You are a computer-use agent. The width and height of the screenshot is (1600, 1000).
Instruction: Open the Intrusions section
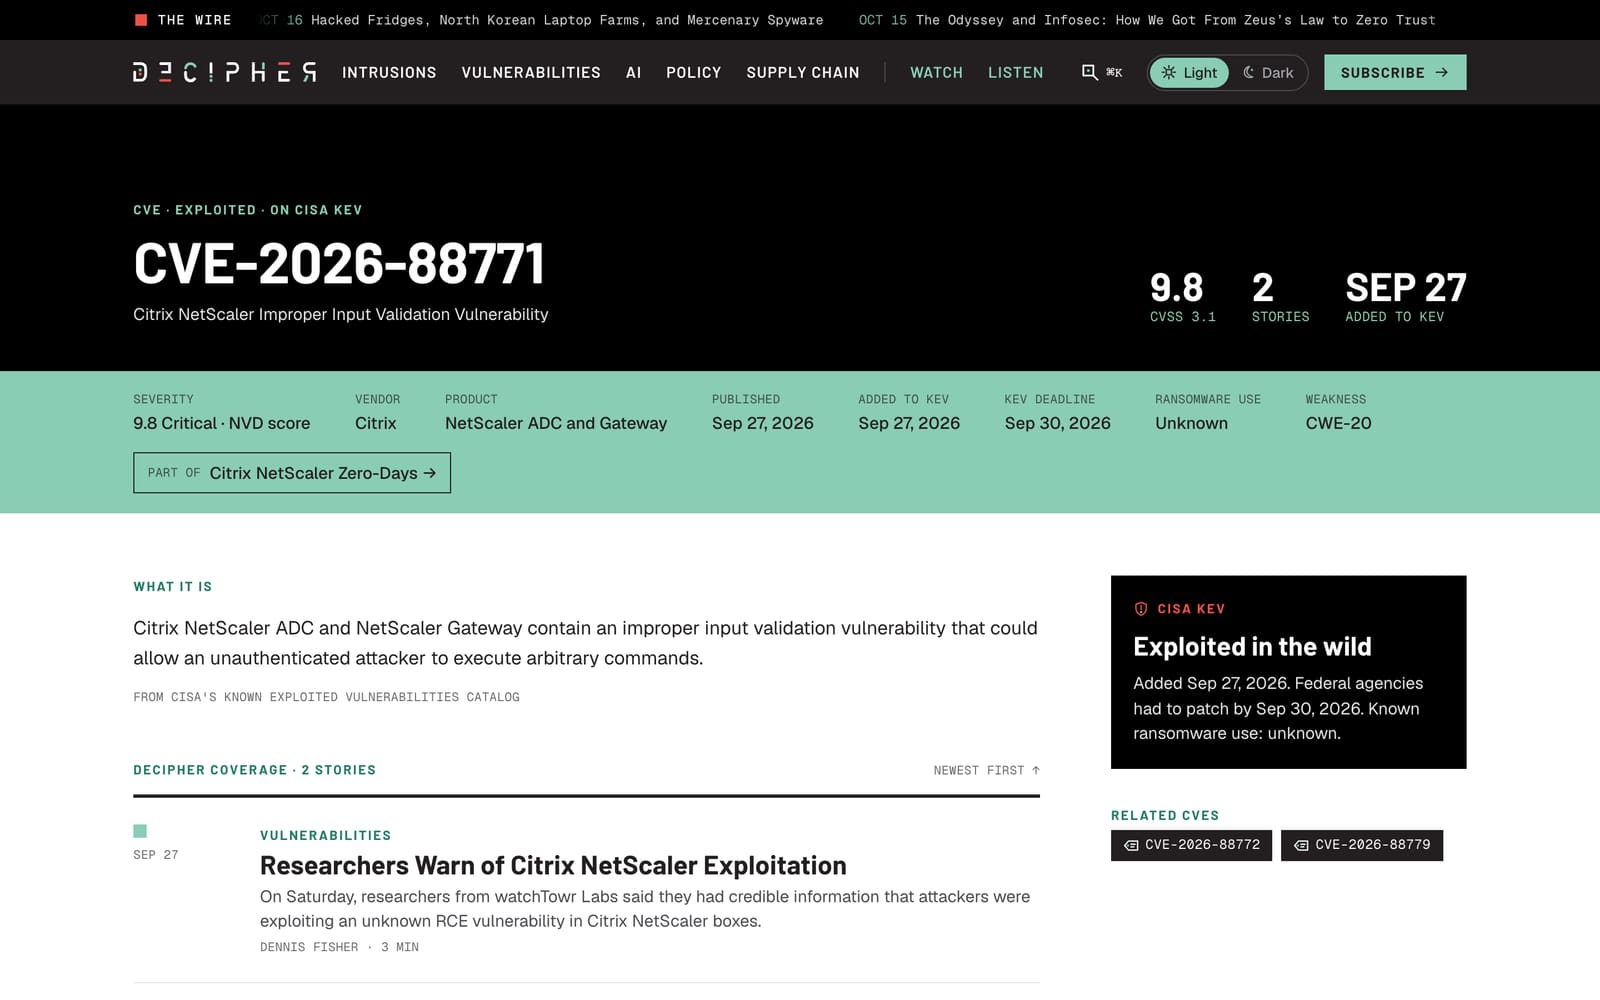pyautogui.click(x=389, y=72)
